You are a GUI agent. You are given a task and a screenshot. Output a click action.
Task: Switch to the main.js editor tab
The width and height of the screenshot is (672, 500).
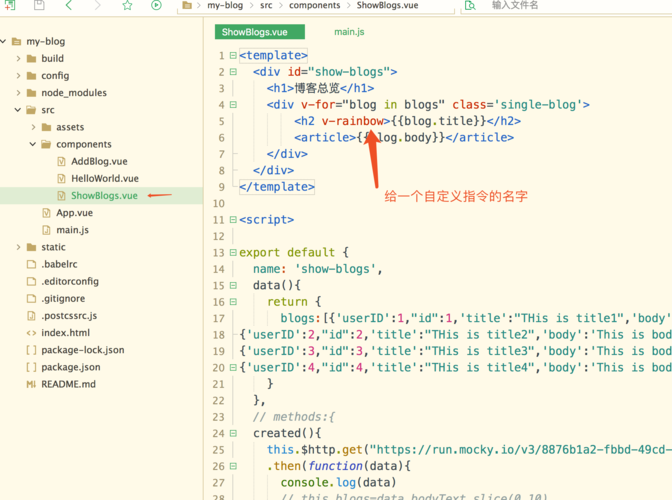(x=349, y=32)
